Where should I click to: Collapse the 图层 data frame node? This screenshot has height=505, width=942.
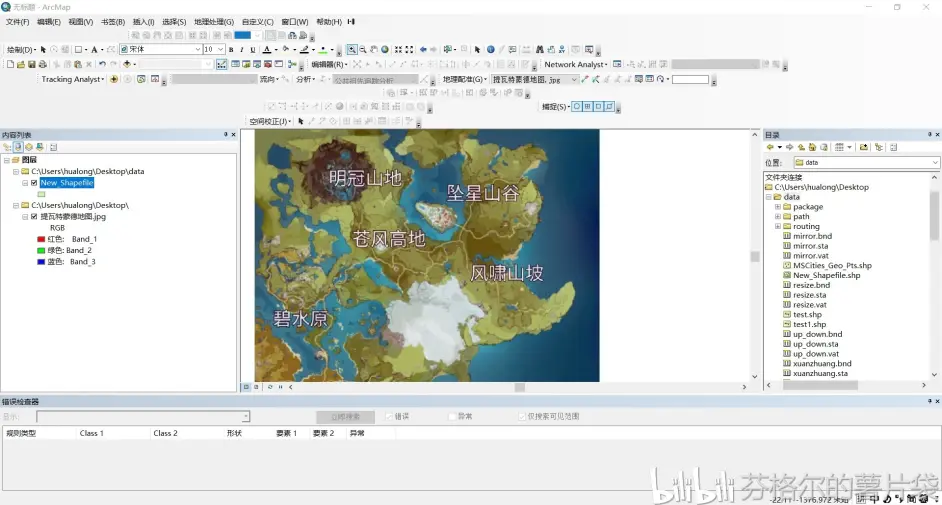7,160
